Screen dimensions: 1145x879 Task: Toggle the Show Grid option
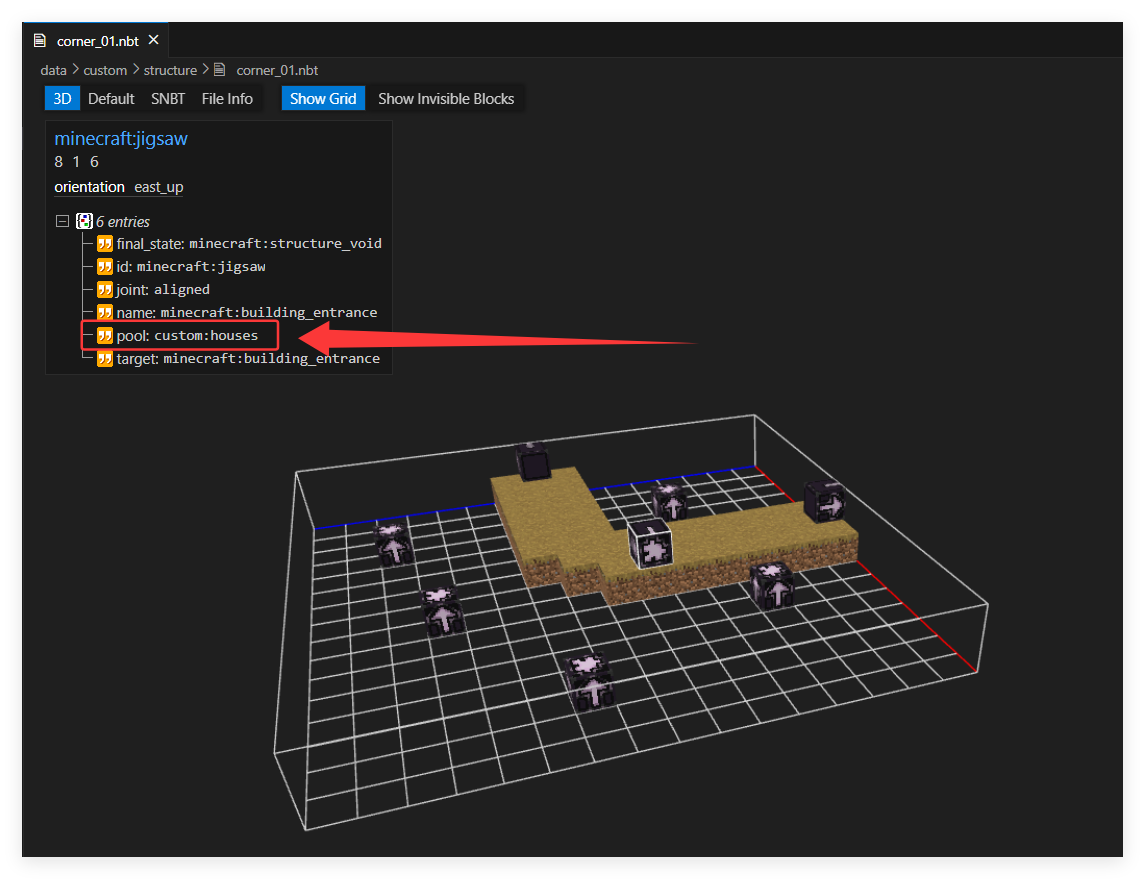click(x=323, y=99)
